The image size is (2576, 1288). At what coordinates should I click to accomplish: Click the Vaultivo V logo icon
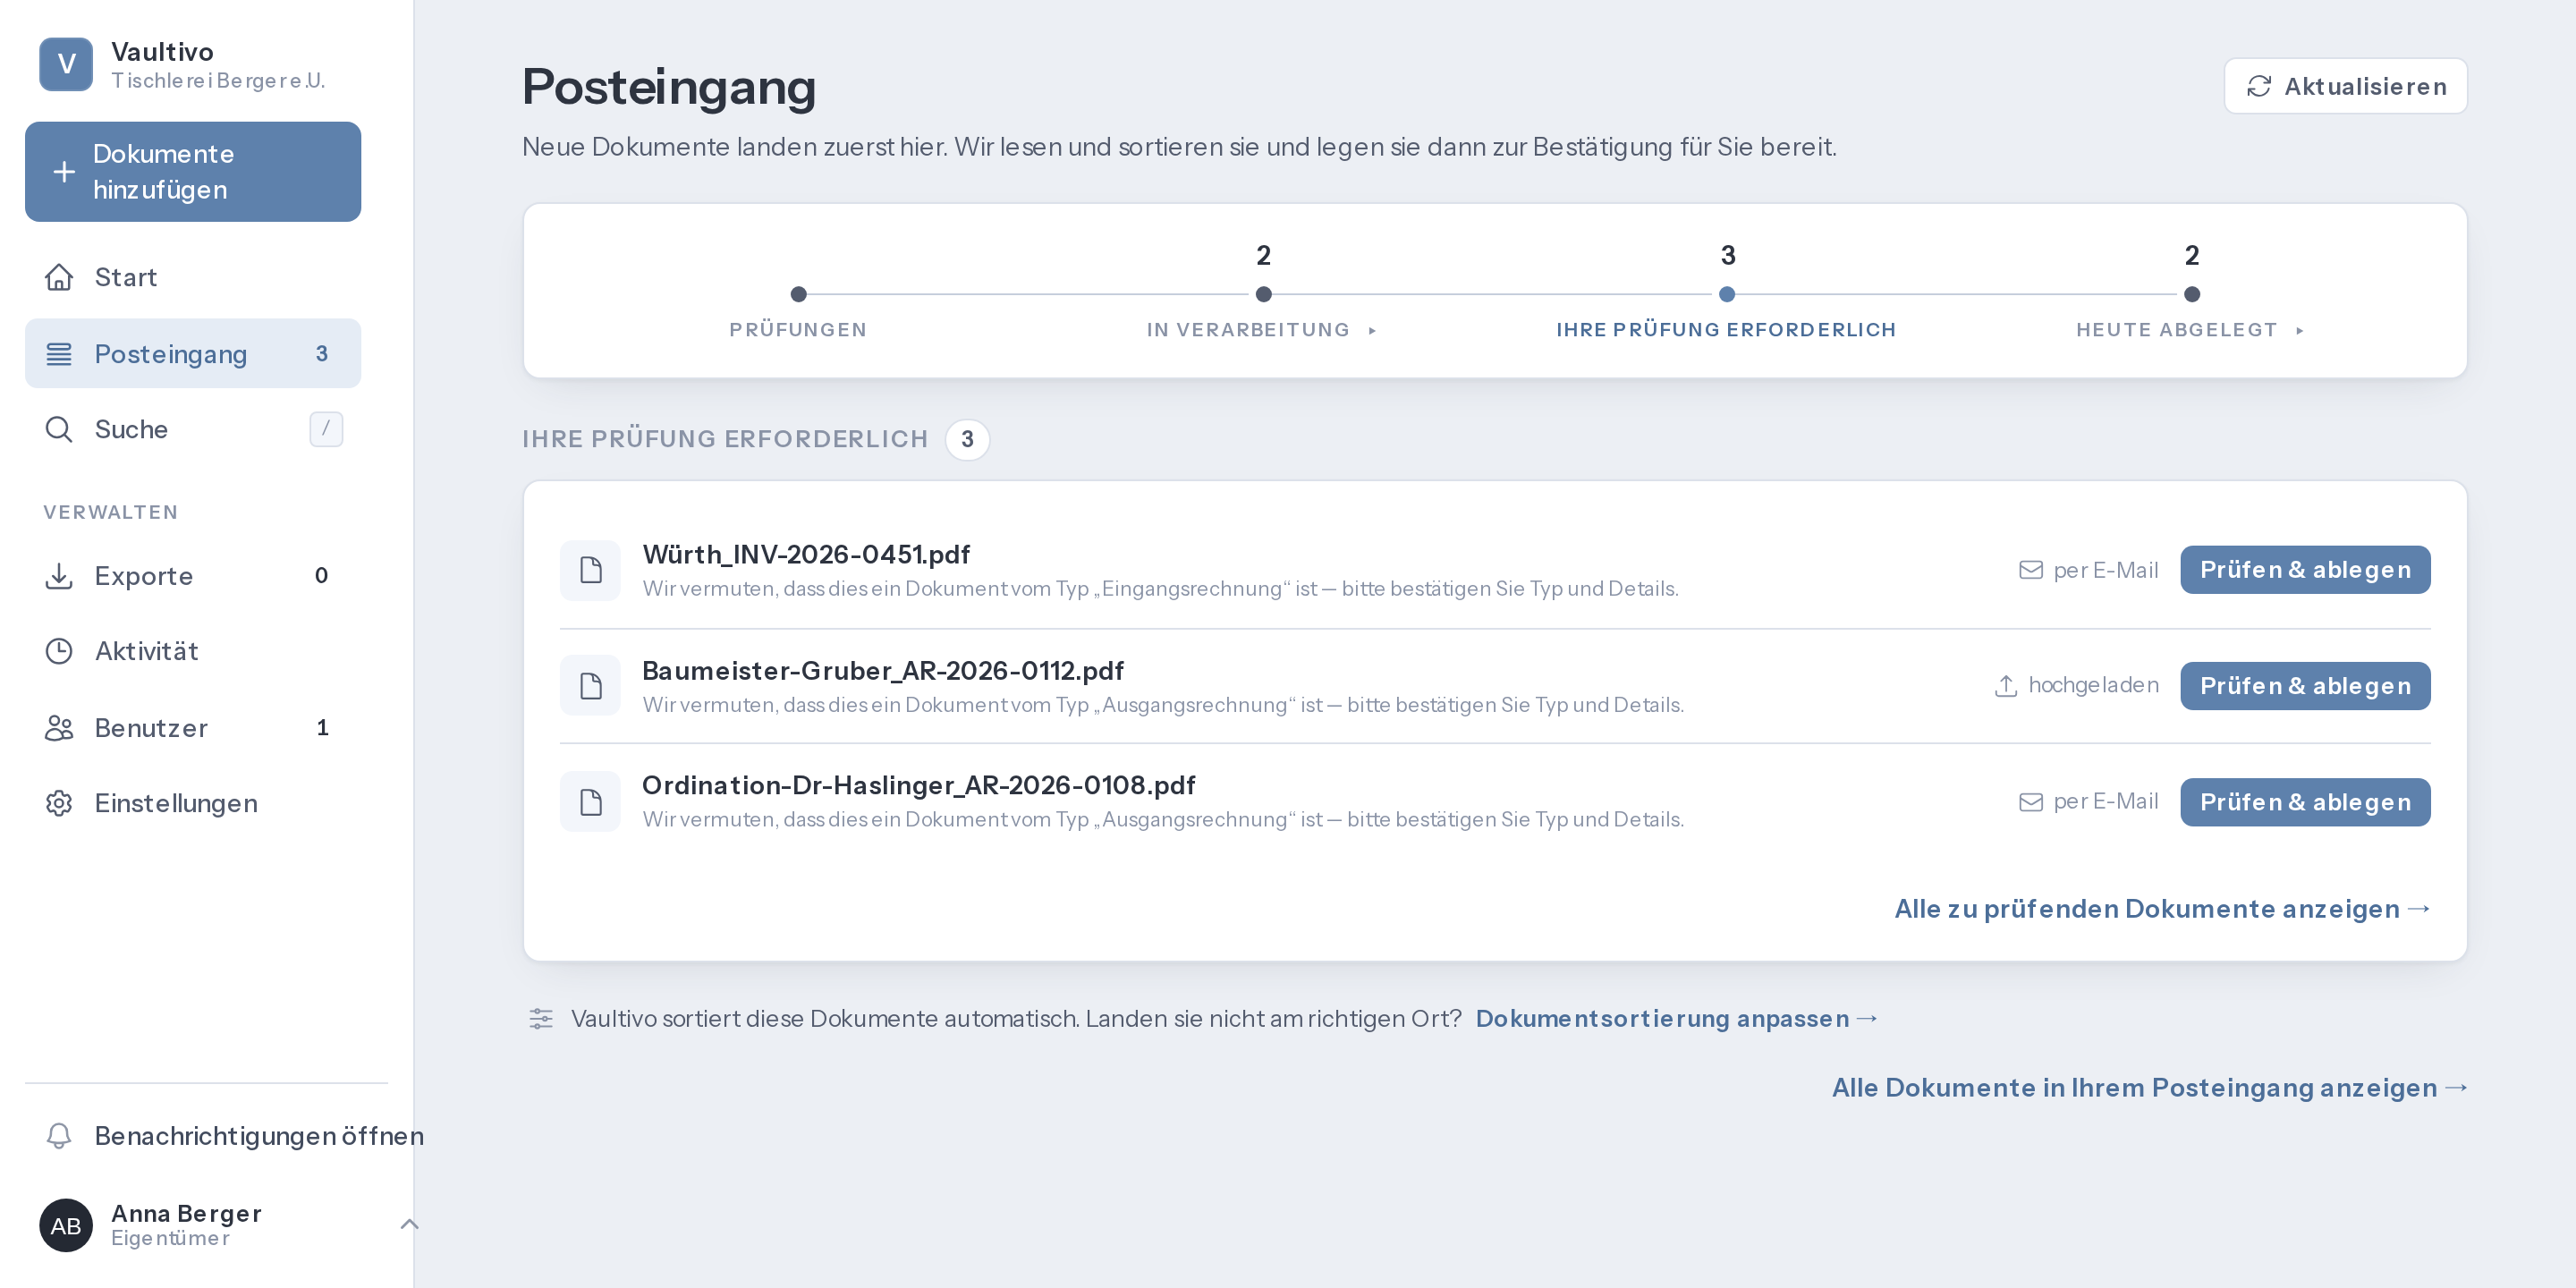click(66, 64)
